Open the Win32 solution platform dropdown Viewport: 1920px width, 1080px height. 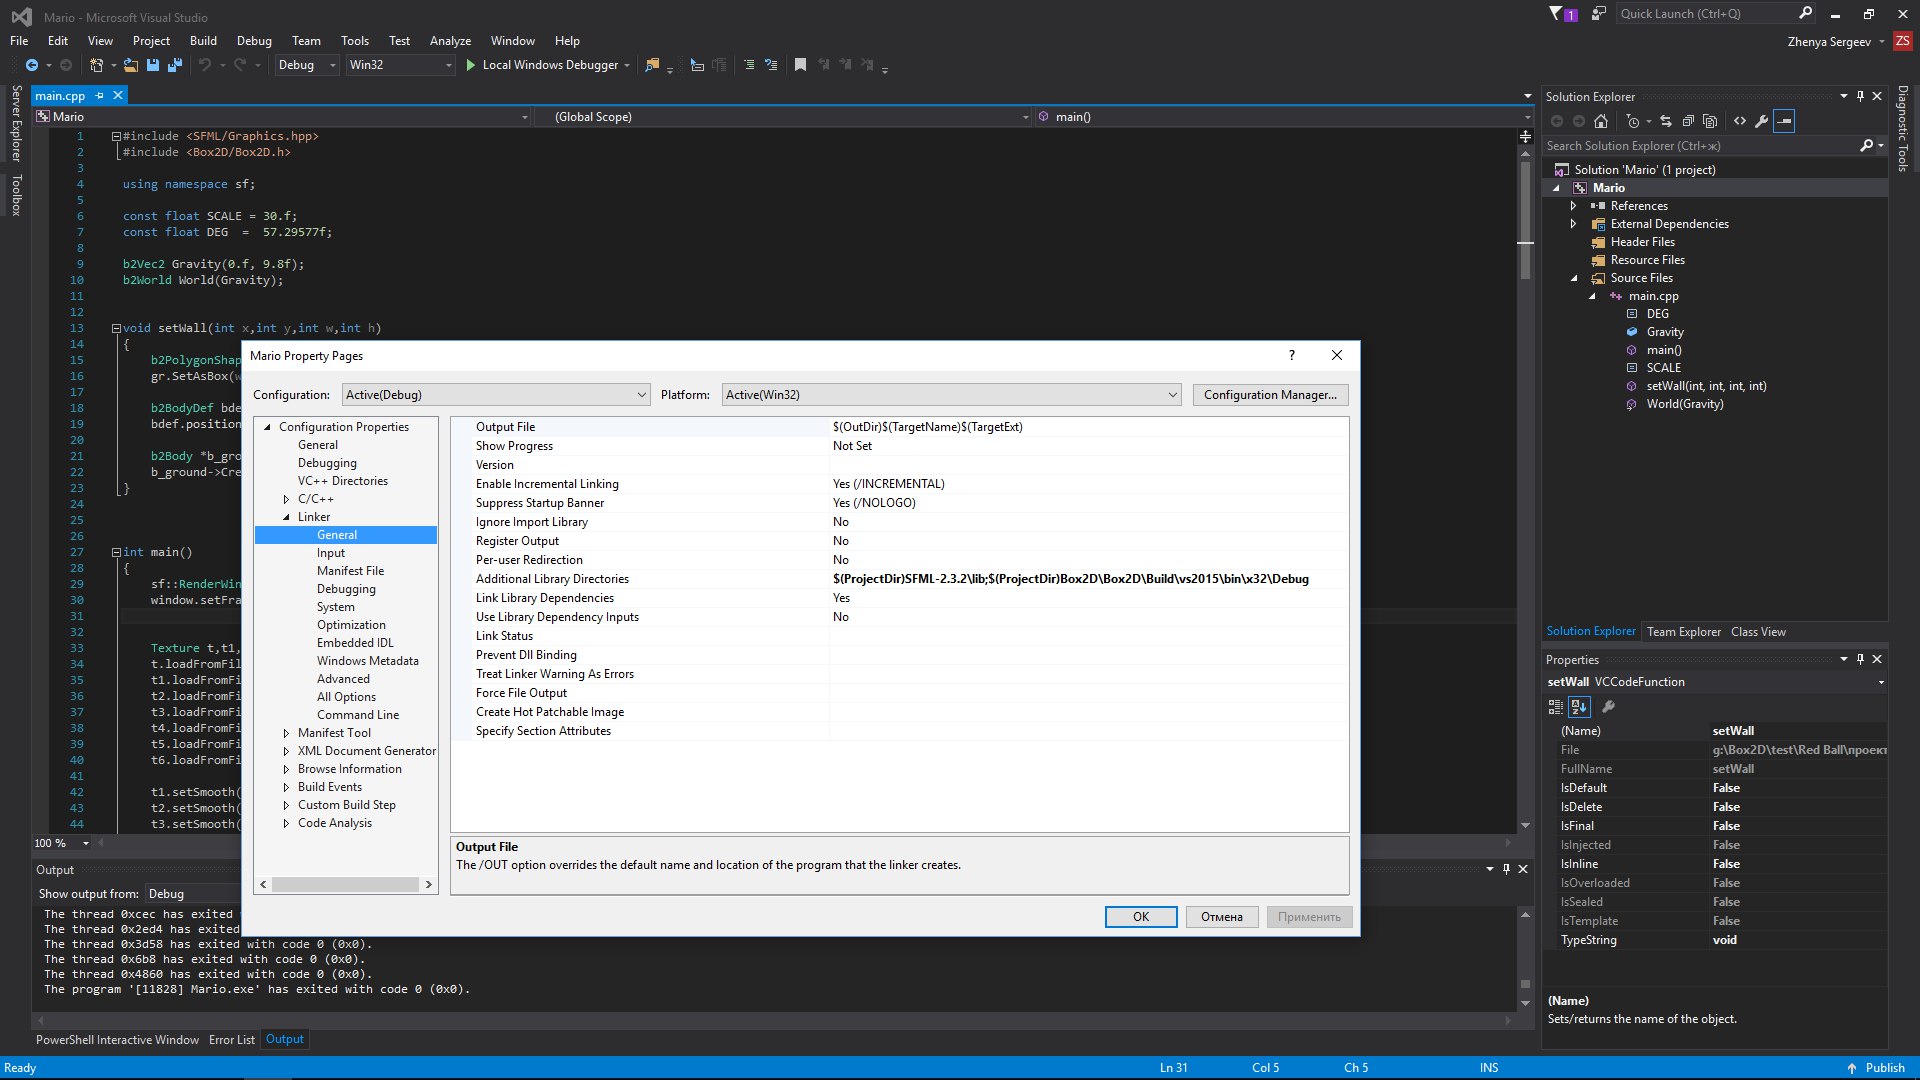[x=400, y=65]
